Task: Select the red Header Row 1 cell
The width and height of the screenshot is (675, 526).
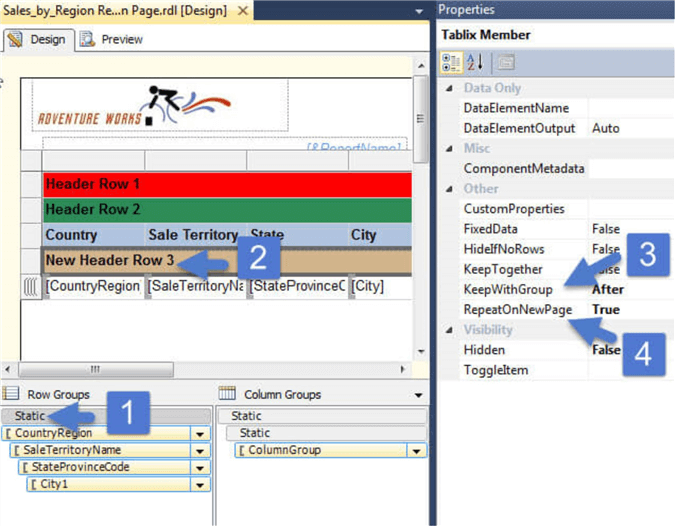Action: coord(227,185)
